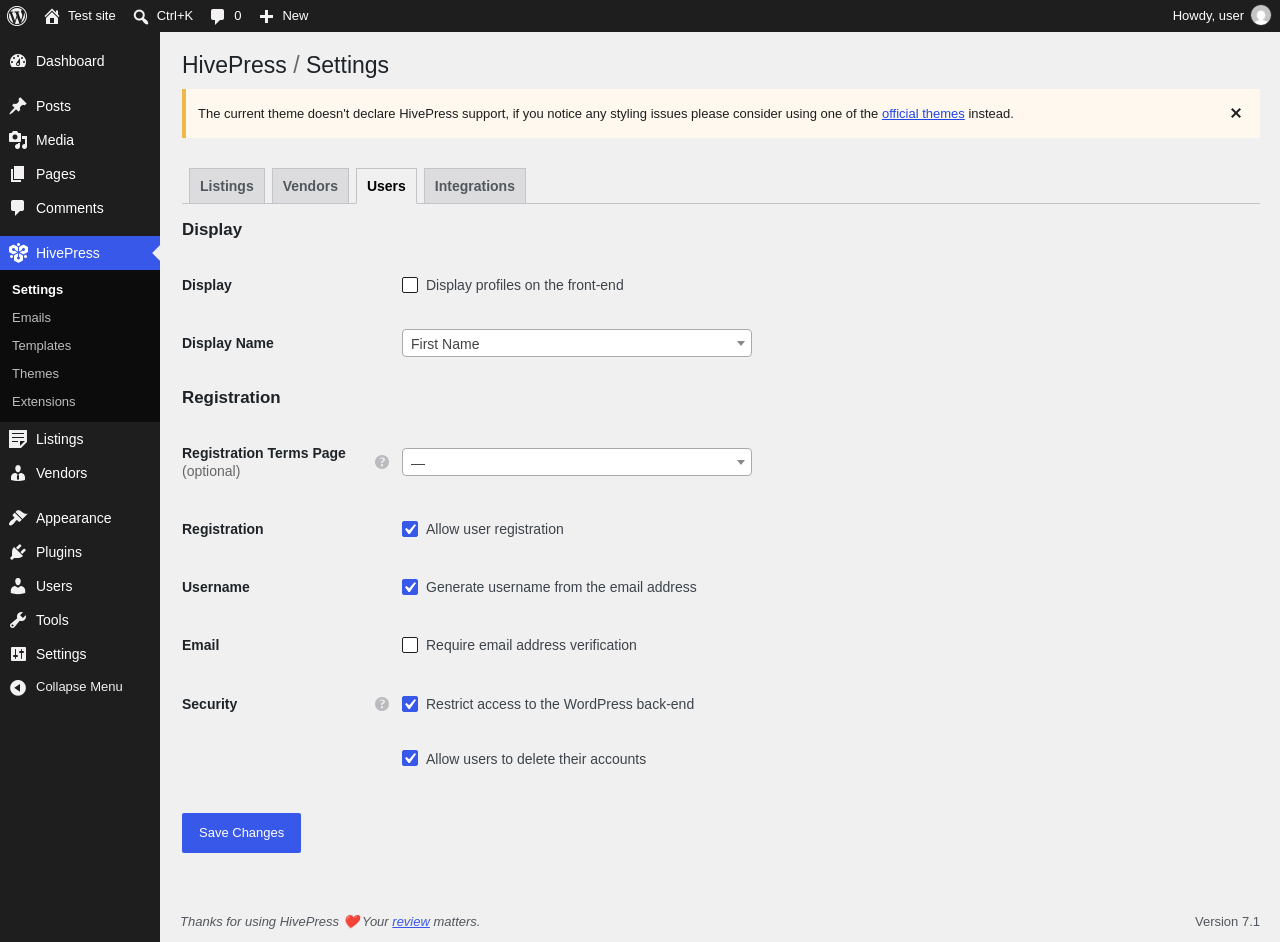
Task: Click the Test site home icon
Action: pos(52,16)
